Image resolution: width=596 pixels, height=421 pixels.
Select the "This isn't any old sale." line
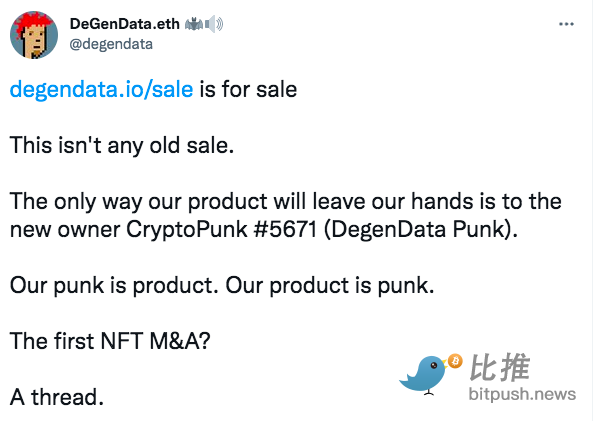[x=122, y=146]
